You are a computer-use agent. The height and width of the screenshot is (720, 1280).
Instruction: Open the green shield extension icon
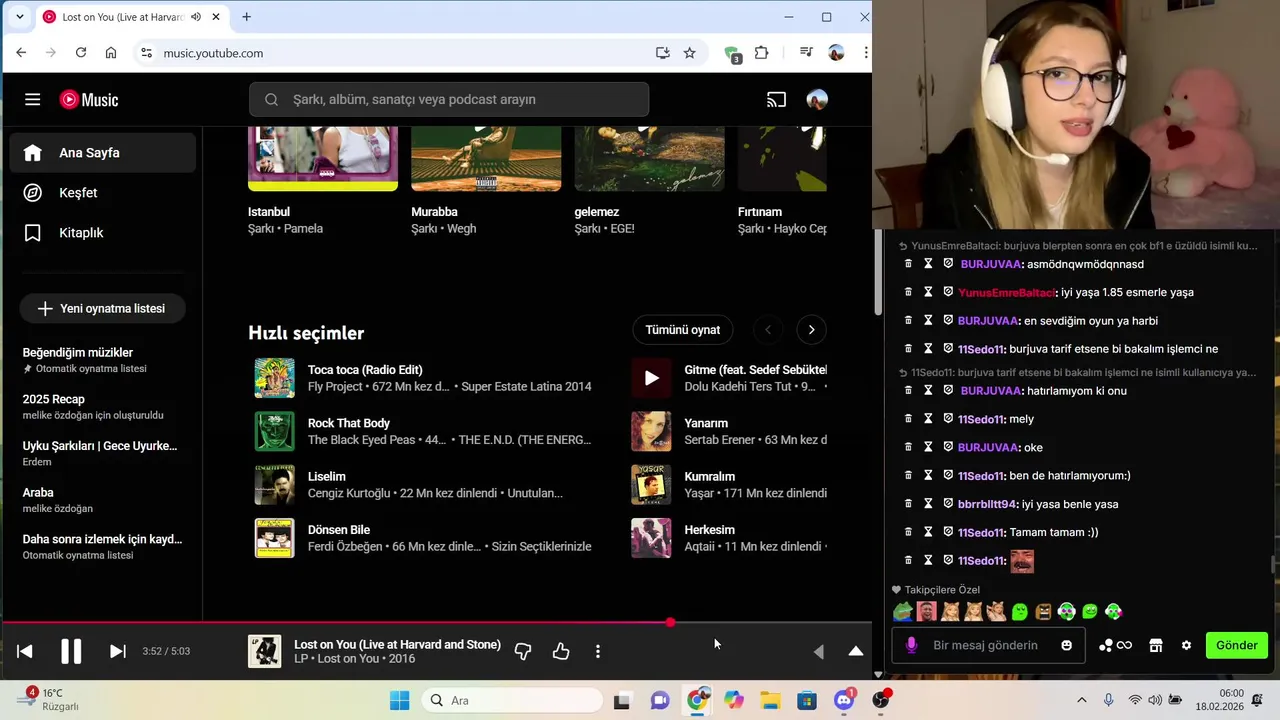pyautogui.click(x=732, y=54)
